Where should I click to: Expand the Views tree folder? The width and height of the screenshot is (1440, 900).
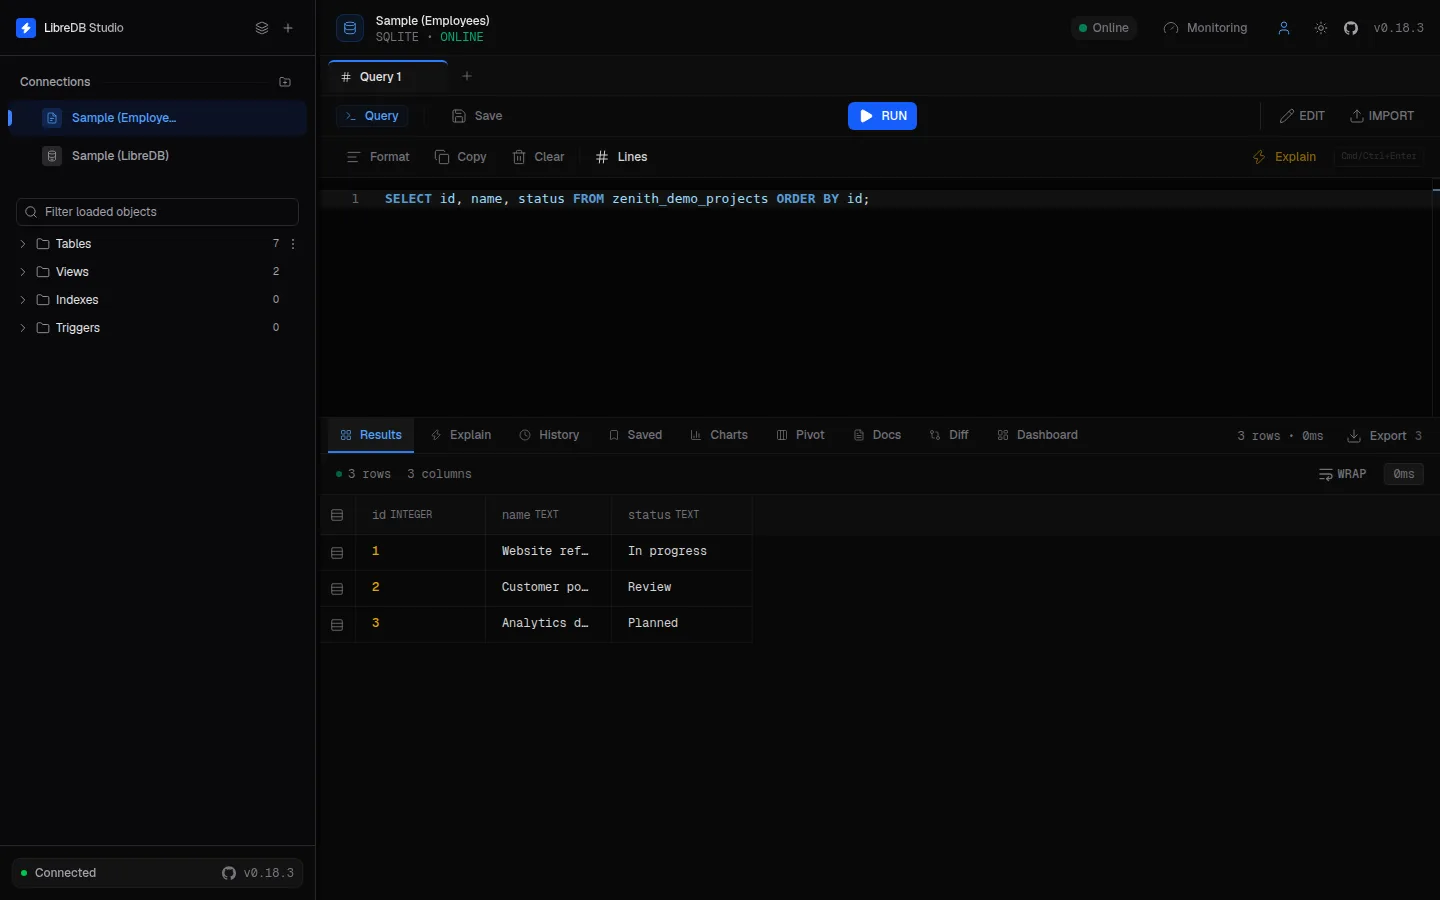coord(23,272)
